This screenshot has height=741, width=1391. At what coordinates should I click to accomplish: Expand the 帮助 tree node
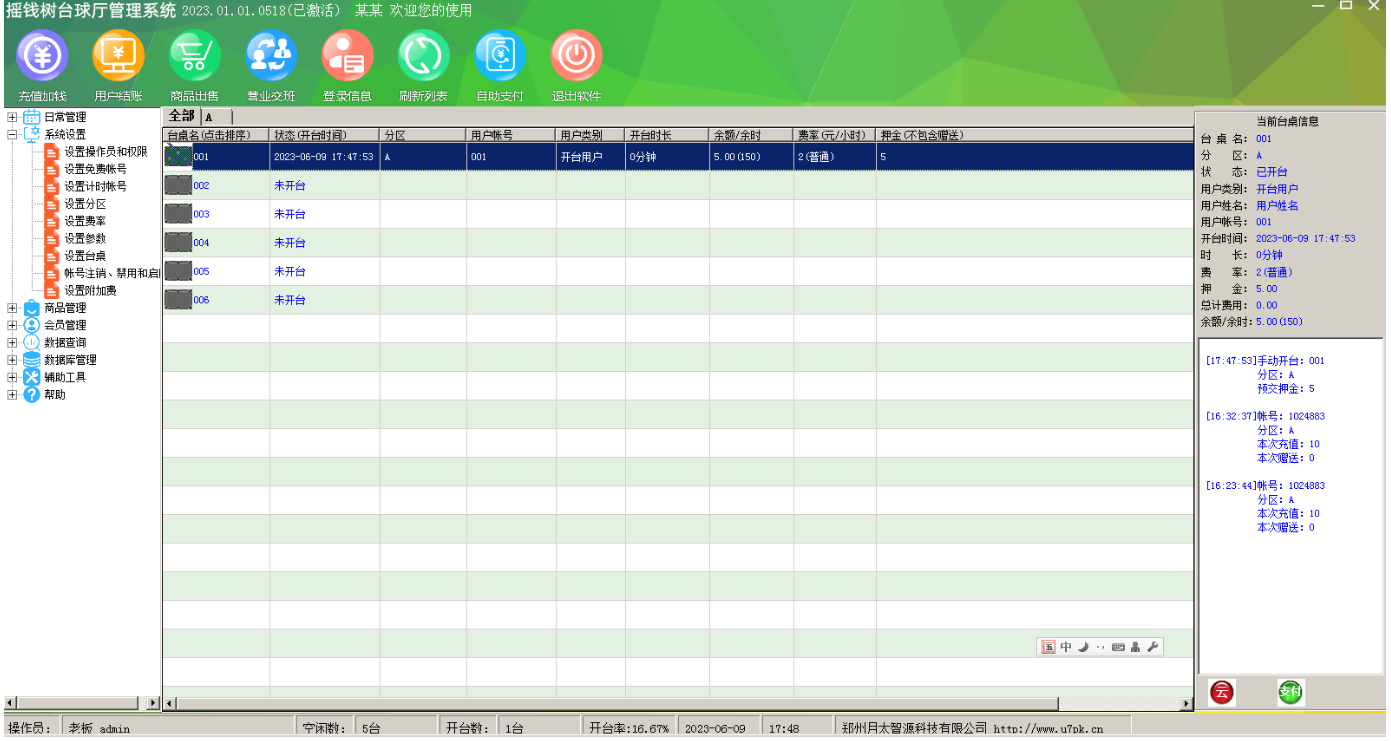click(x=12, y=394)
